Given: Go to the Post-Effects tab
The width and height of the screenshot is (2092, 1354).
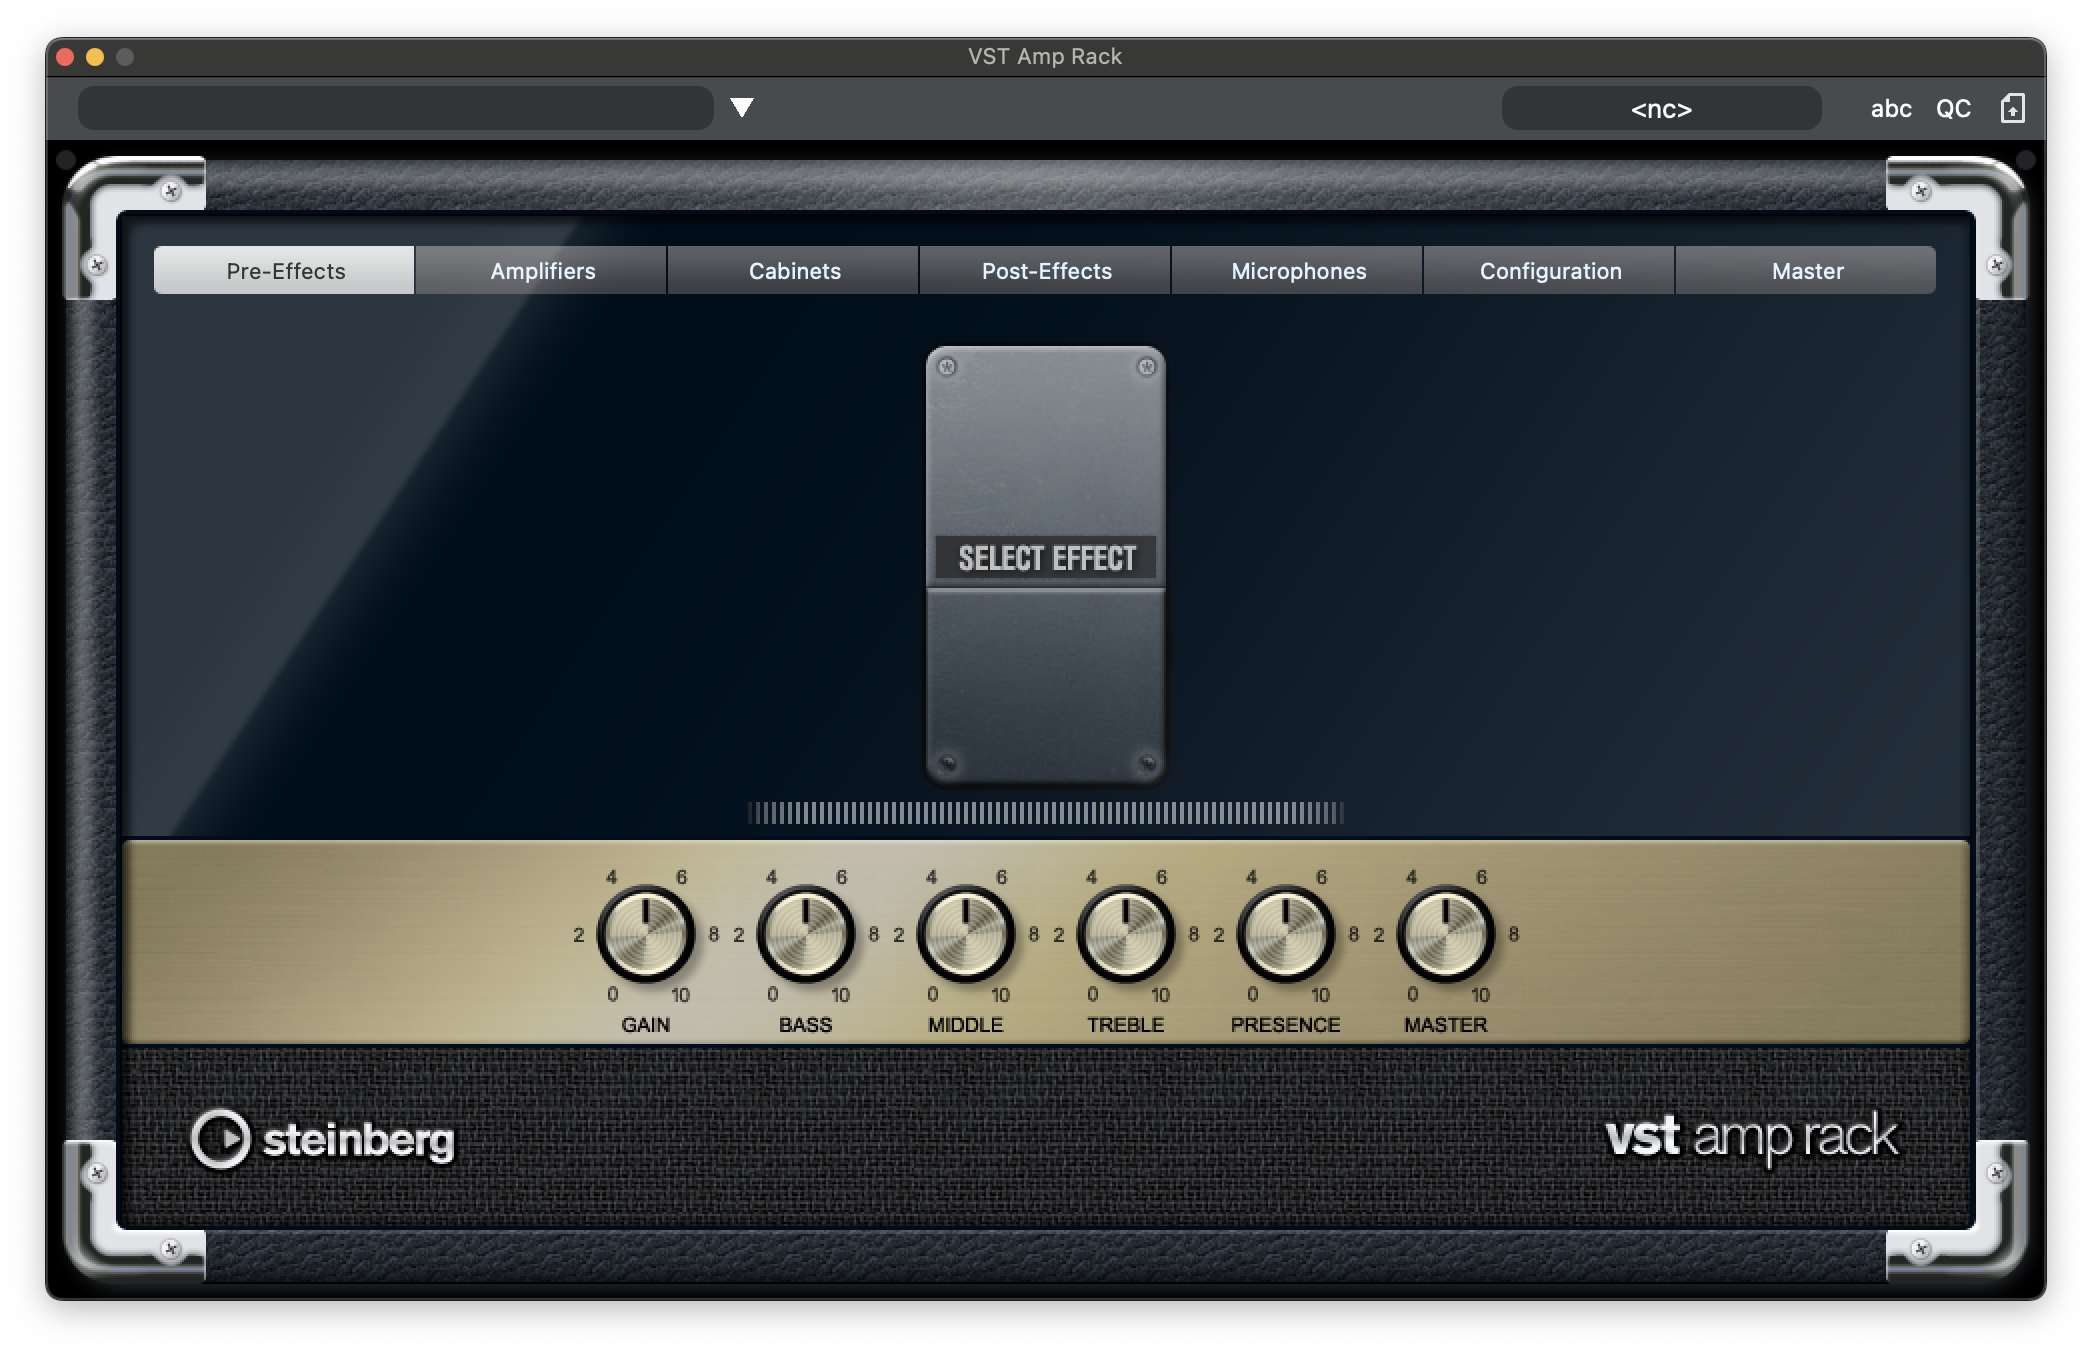Looking at the screenshot, I should pos(1046,271).
